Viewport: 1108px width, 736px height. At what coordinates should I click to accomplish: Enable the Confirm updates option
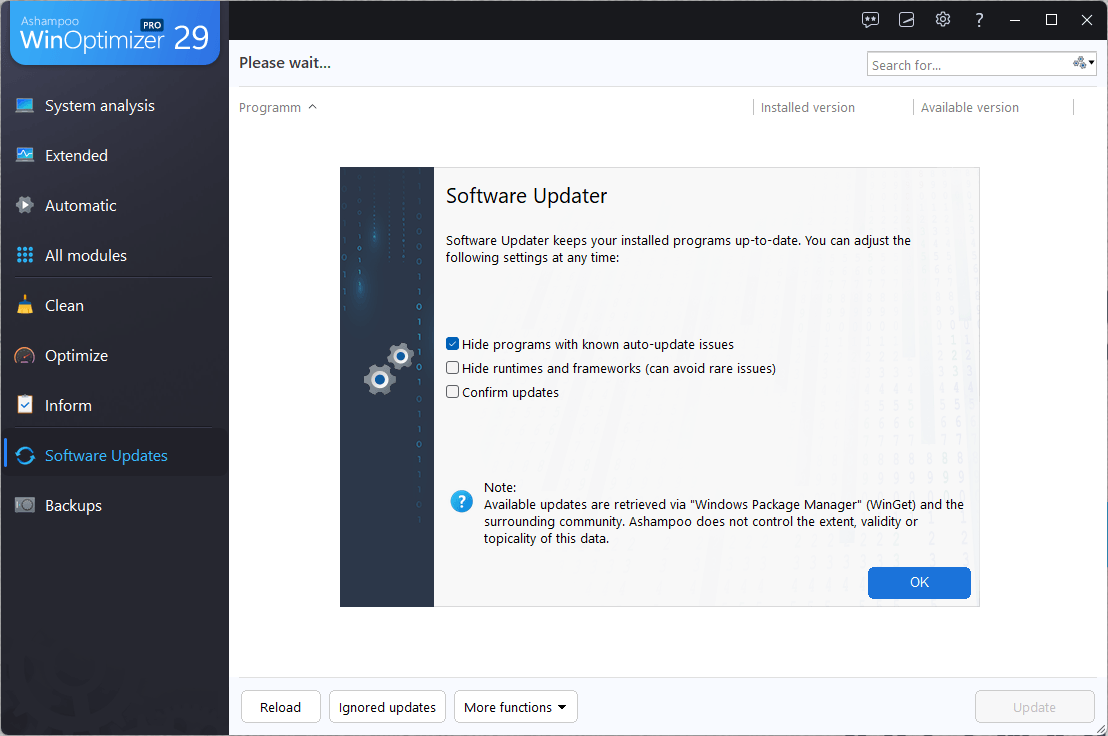452,391
